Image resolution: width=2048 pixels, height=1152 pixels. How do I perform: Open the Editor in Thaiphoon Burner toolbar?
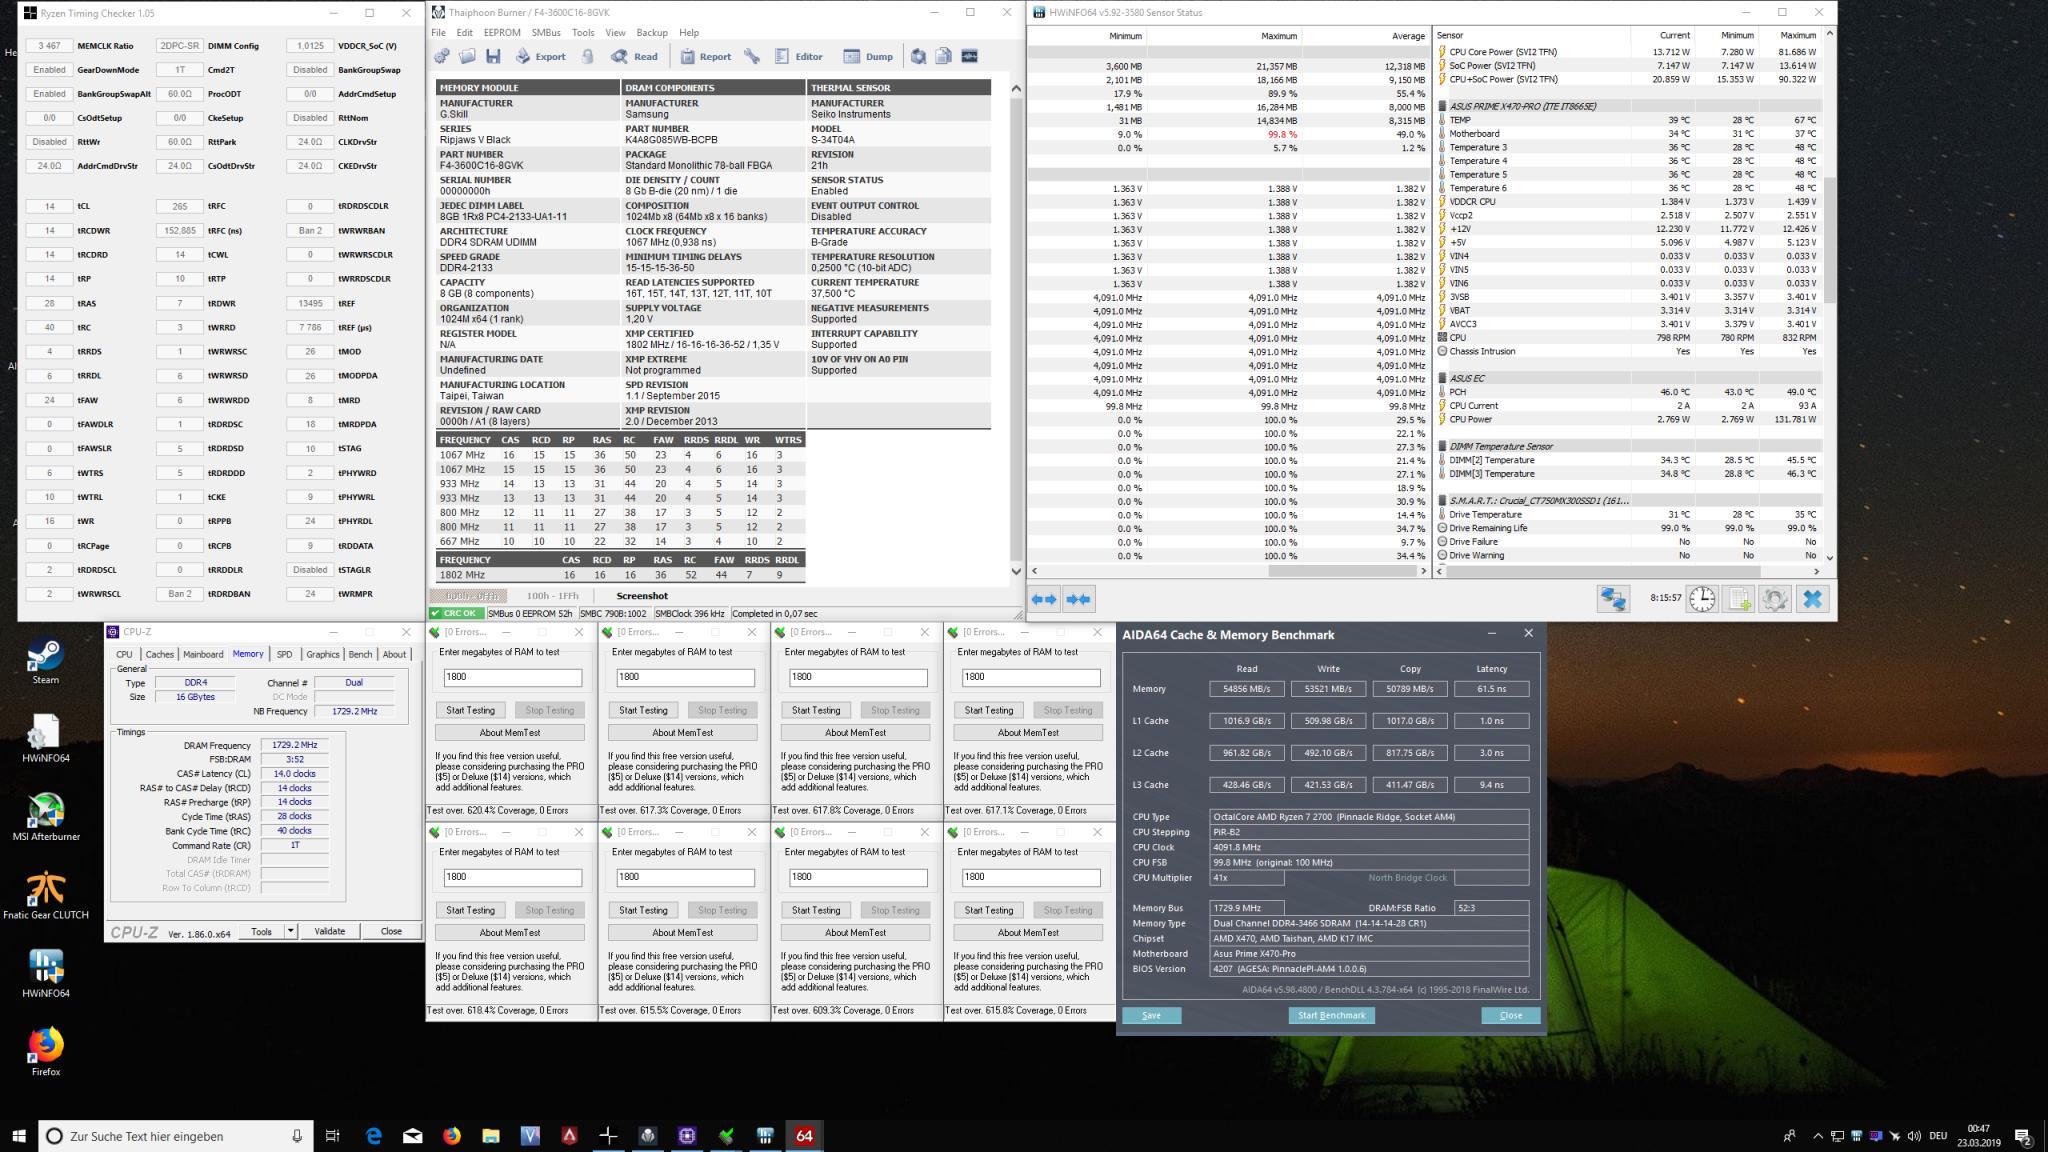[798, 57]
